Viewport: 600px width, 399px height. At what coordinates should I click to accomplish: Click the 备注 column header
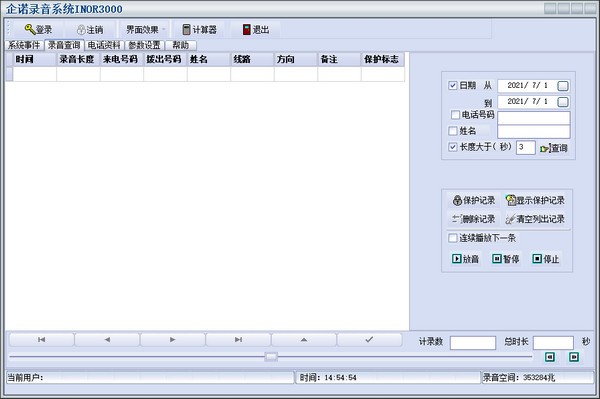point(339,59)
